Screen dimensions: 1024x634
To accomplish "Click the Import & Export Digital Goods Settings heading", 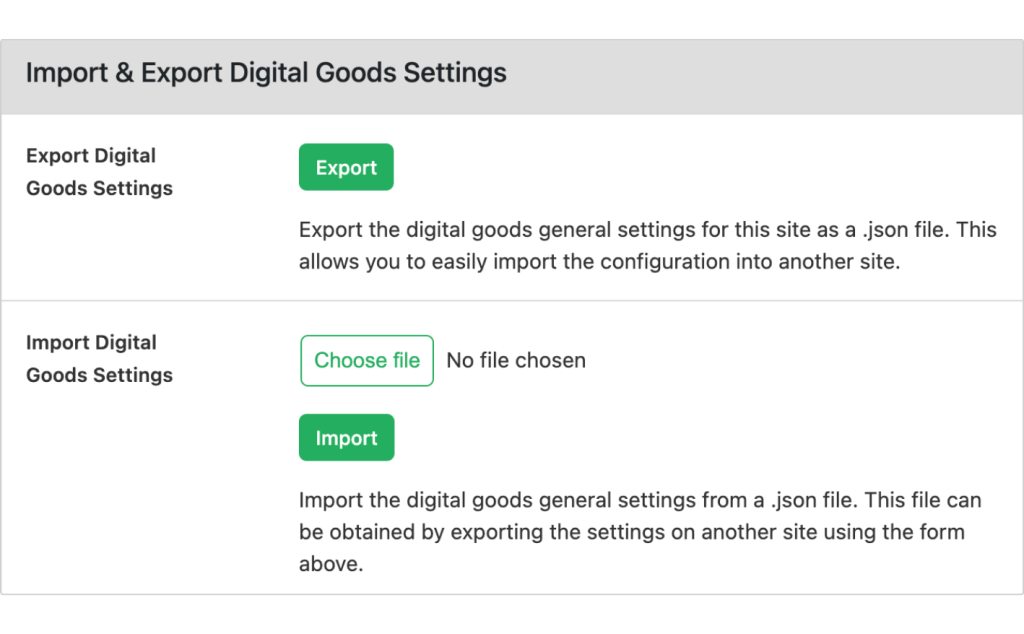I will 266,72.
